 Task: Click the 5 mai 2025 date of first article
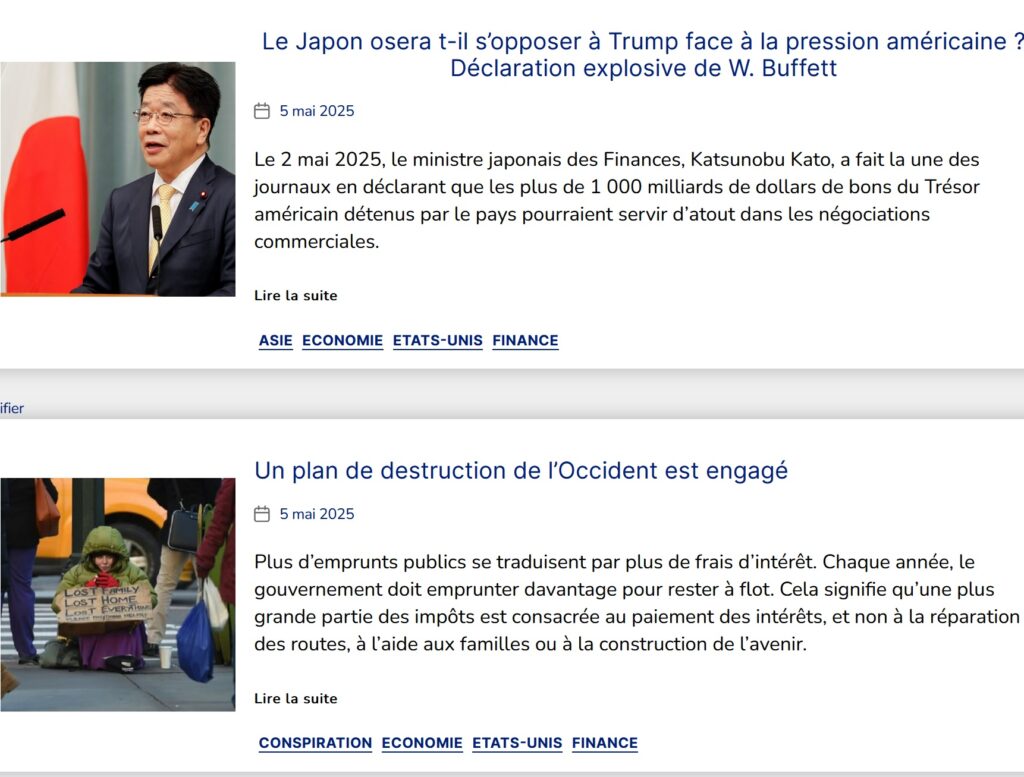(317, 111)
